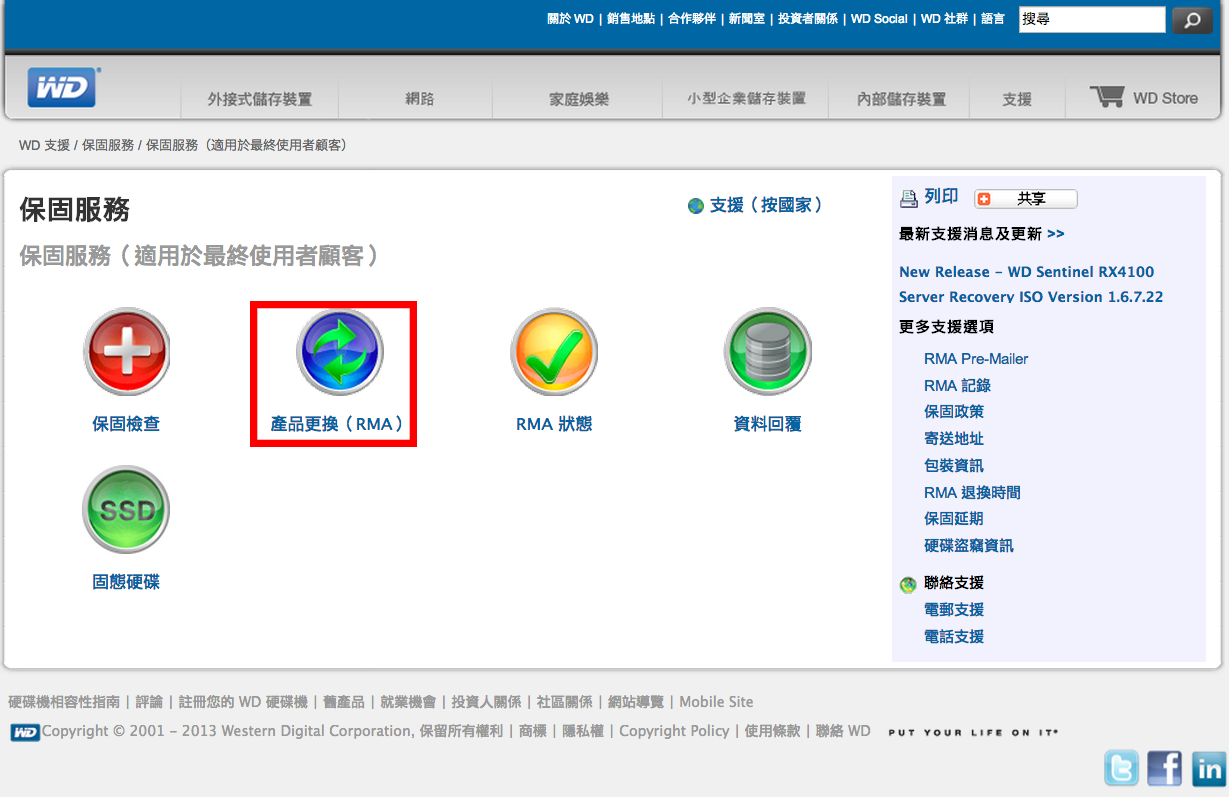
Task: Open the 家庭娛樂 menu
Action: pyautogui.click(x=579, y=99)
